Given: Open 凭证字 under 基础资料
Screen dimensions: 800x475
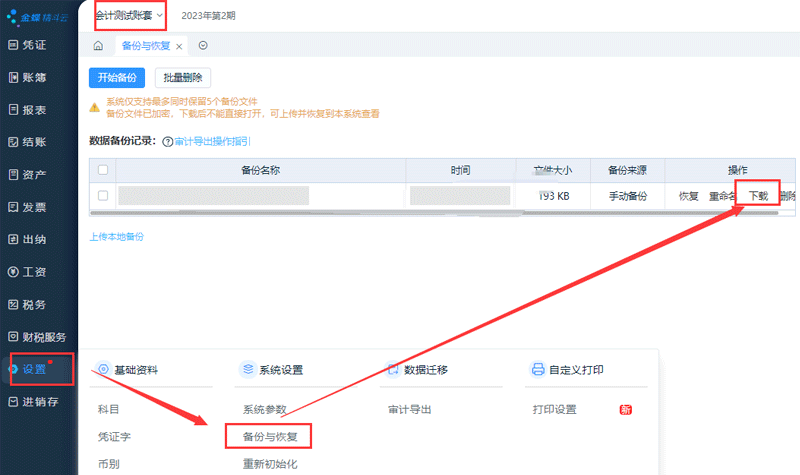Looking at the screenshot, I should tap(114, 437).
